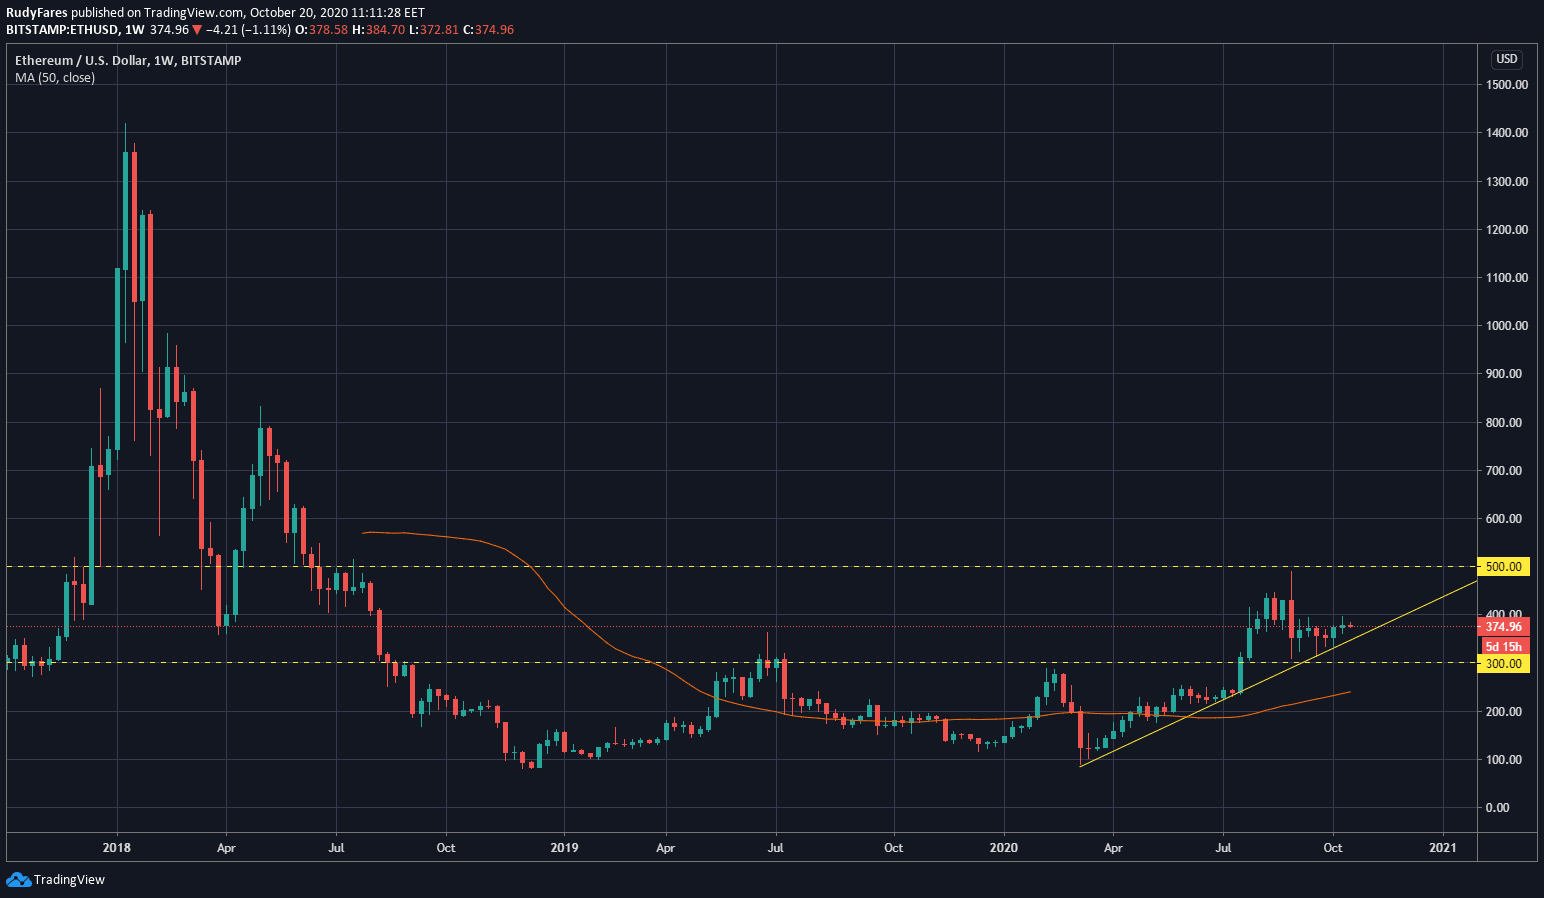1544x898 pixels.
Task: Click the TradingView cloud logo icon
Action: [18, 880]
